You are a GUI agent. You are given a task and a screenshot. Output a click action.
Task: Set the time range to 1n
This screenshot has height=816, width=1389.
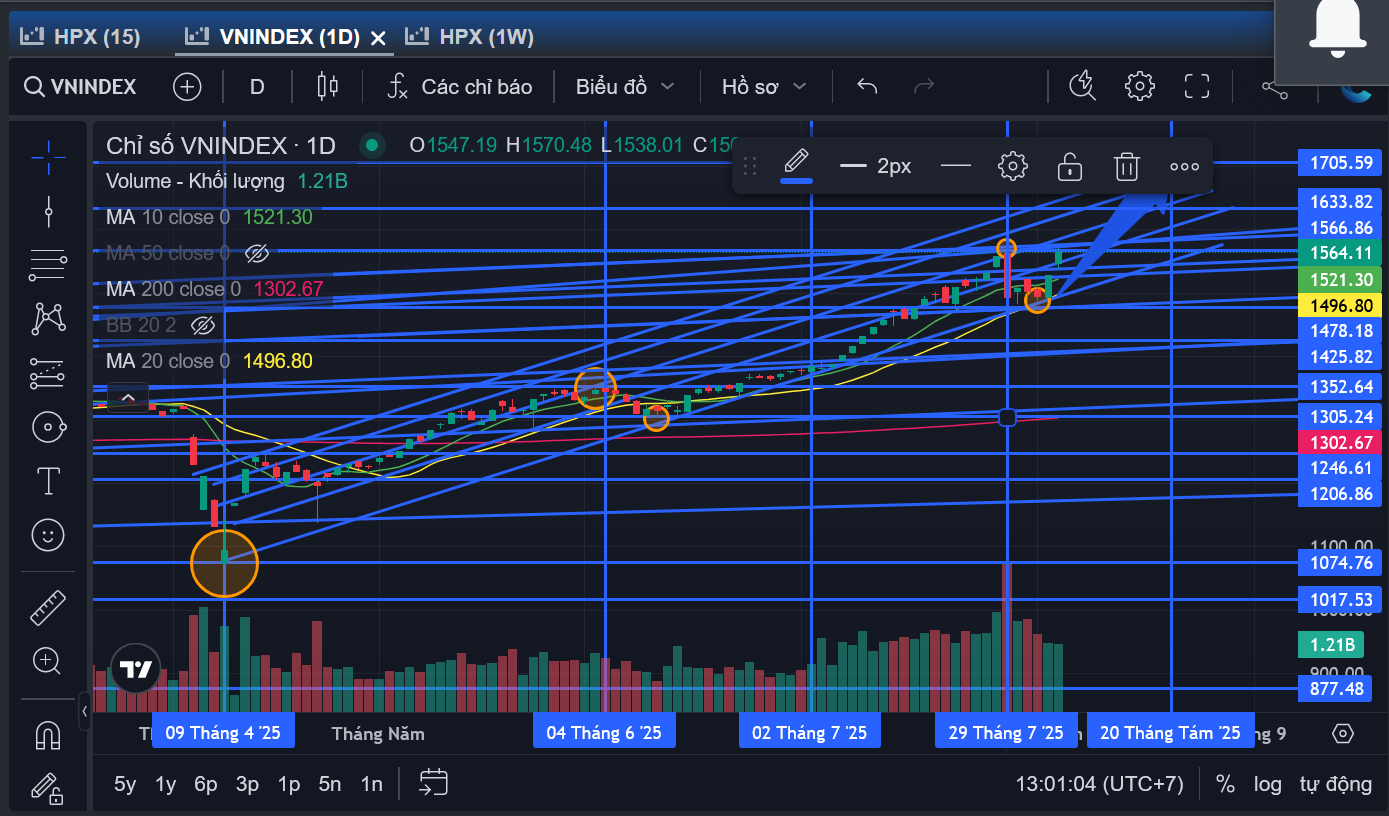[371, 784]
